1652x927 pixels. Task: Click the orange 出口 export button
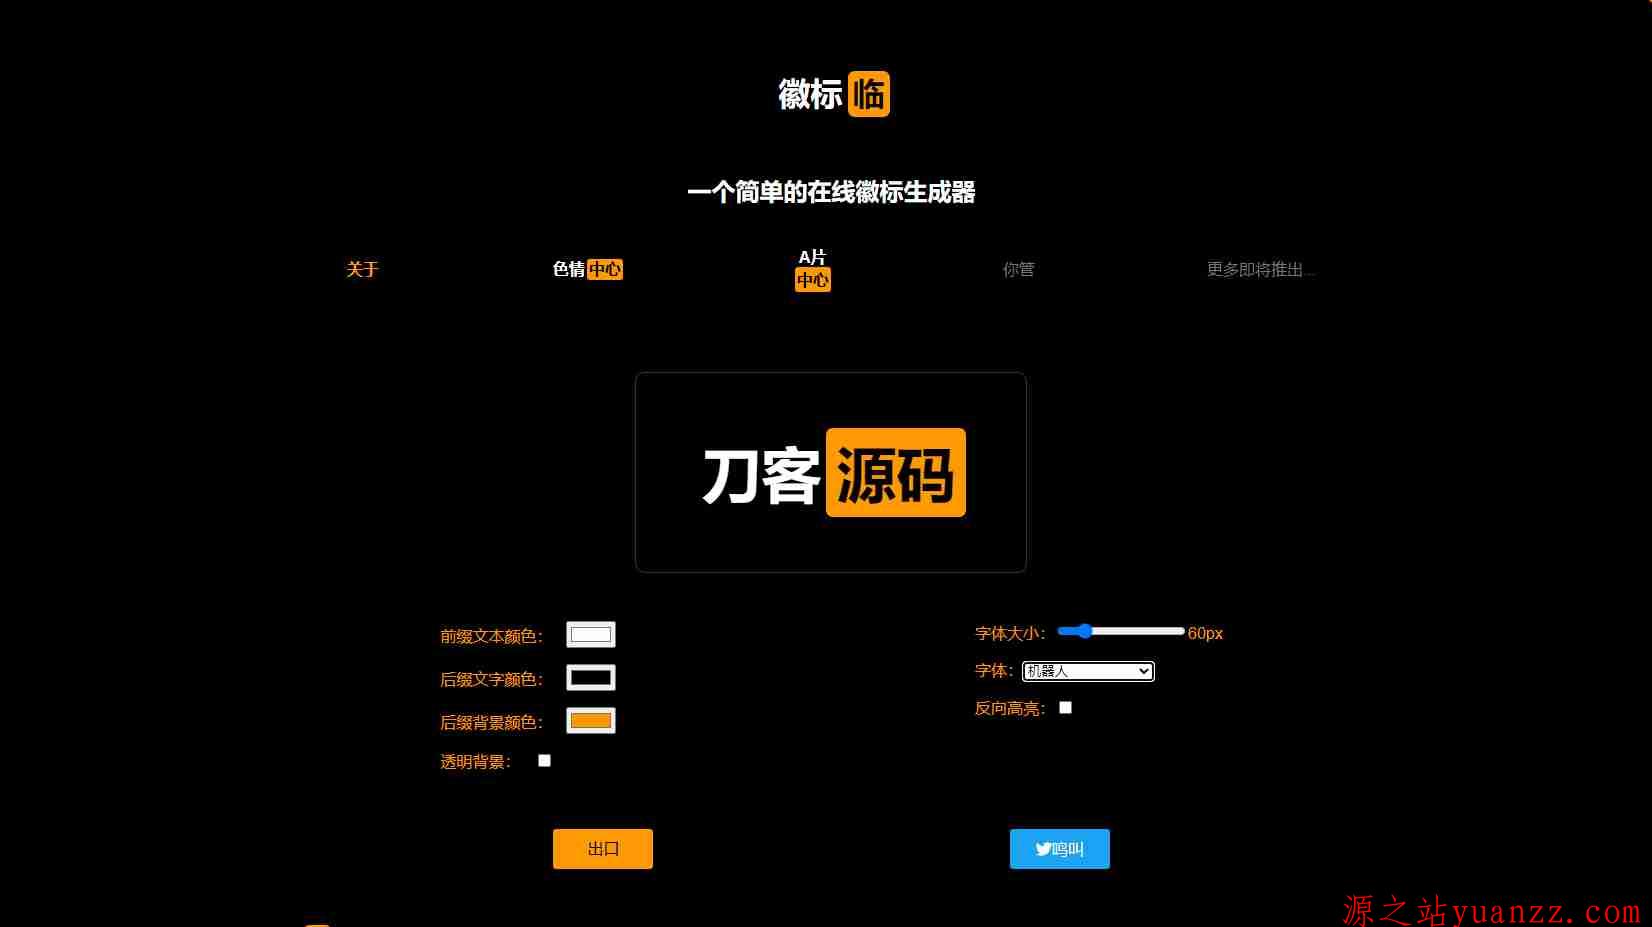coord(603,849)
